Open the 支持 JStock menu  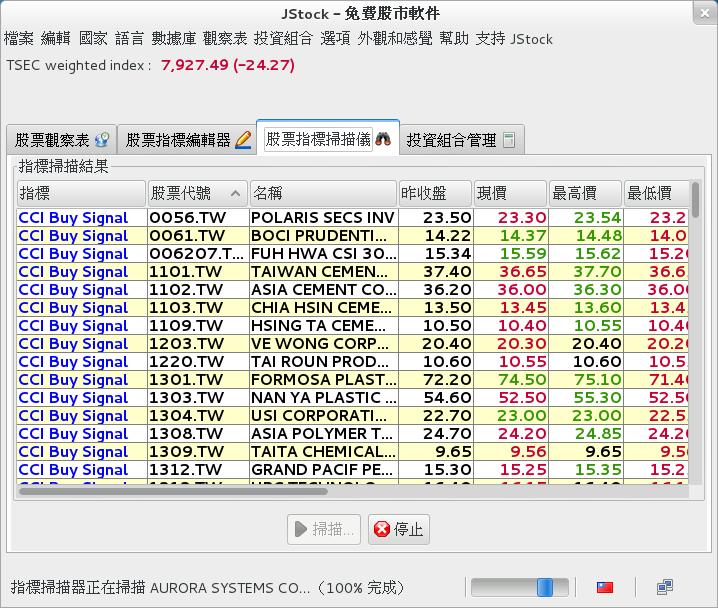point(514,38)
